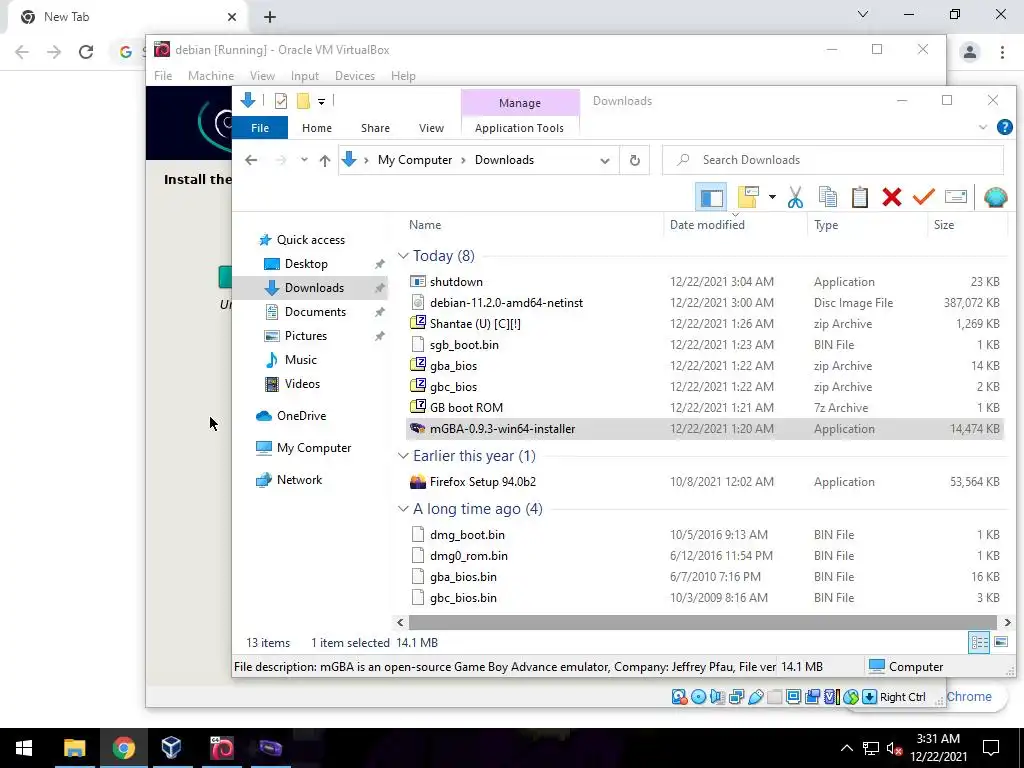Click VirtualBox USB status icon

756,697
